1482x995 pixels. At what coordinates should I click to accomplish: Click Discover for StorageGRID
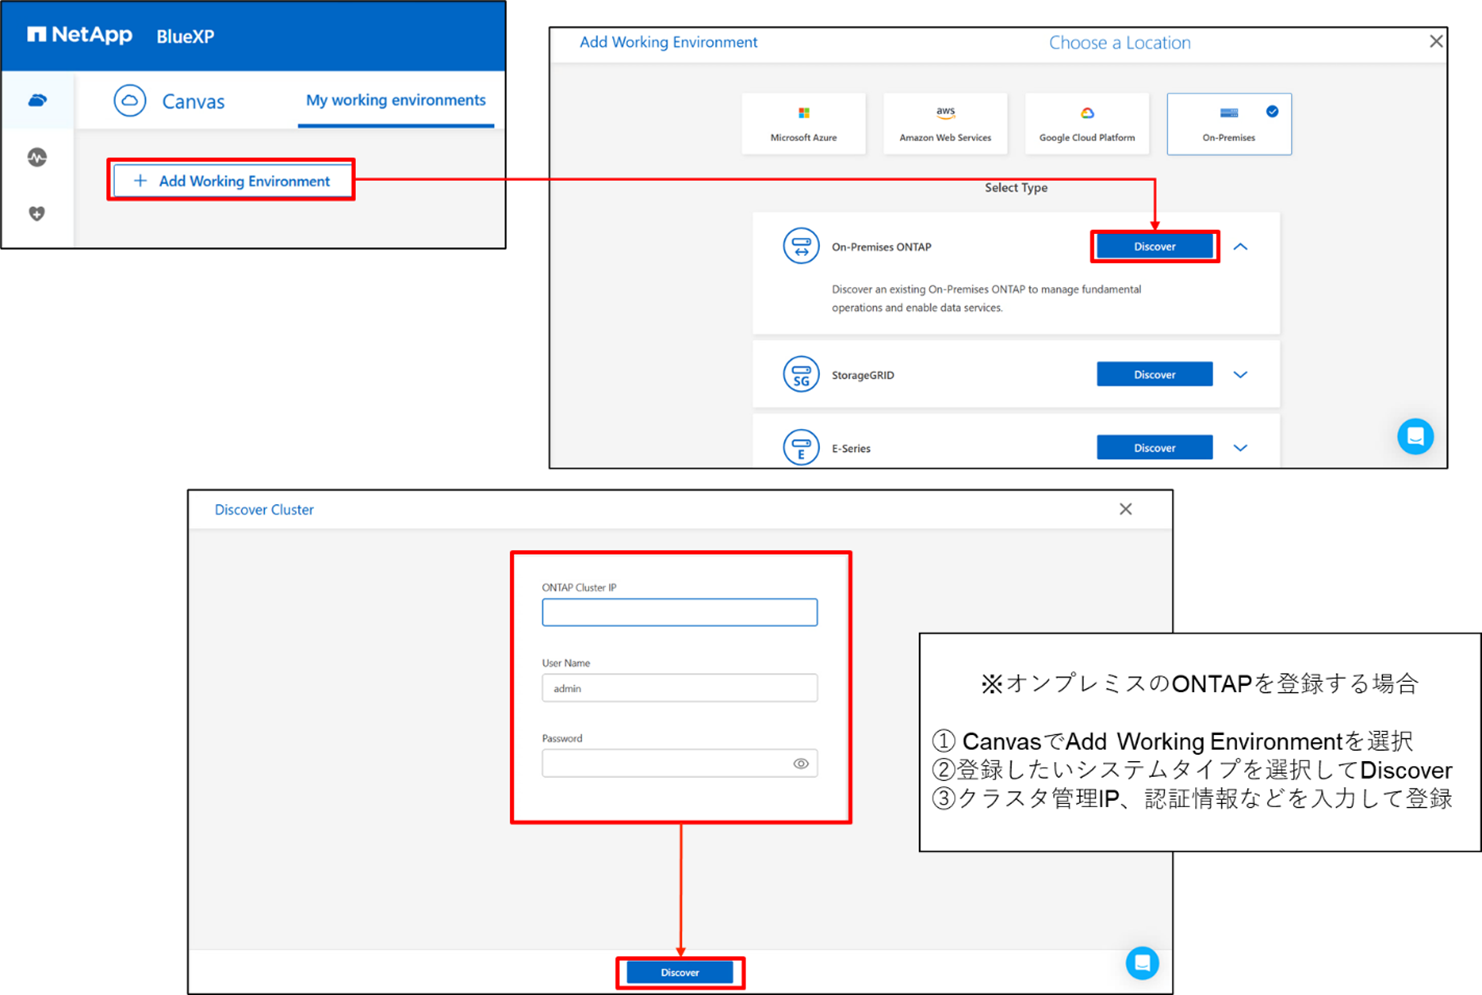(x=1155, y=374)
